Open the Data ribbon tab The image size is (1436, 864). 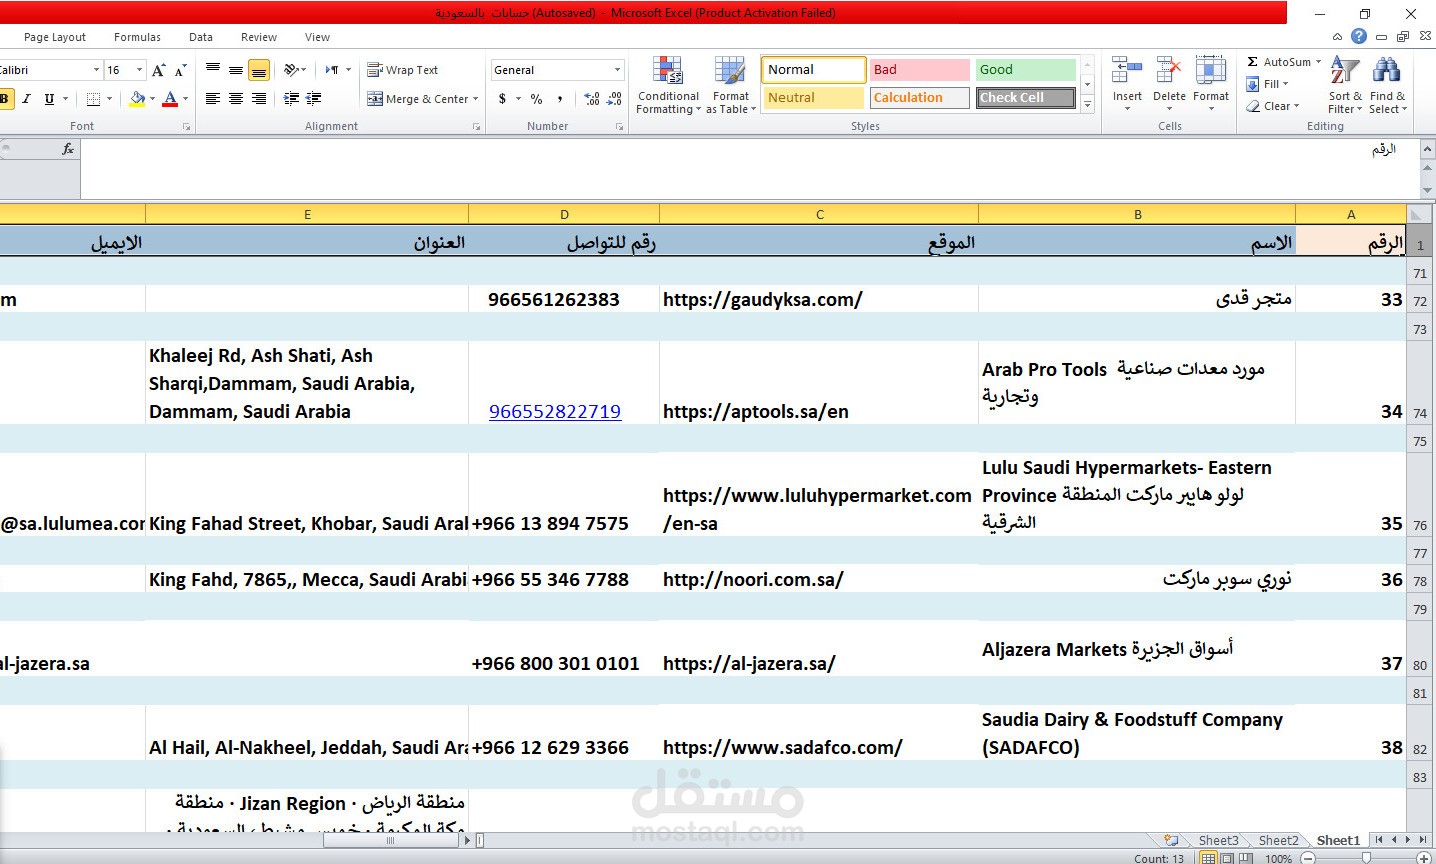[x=201, y=37]
